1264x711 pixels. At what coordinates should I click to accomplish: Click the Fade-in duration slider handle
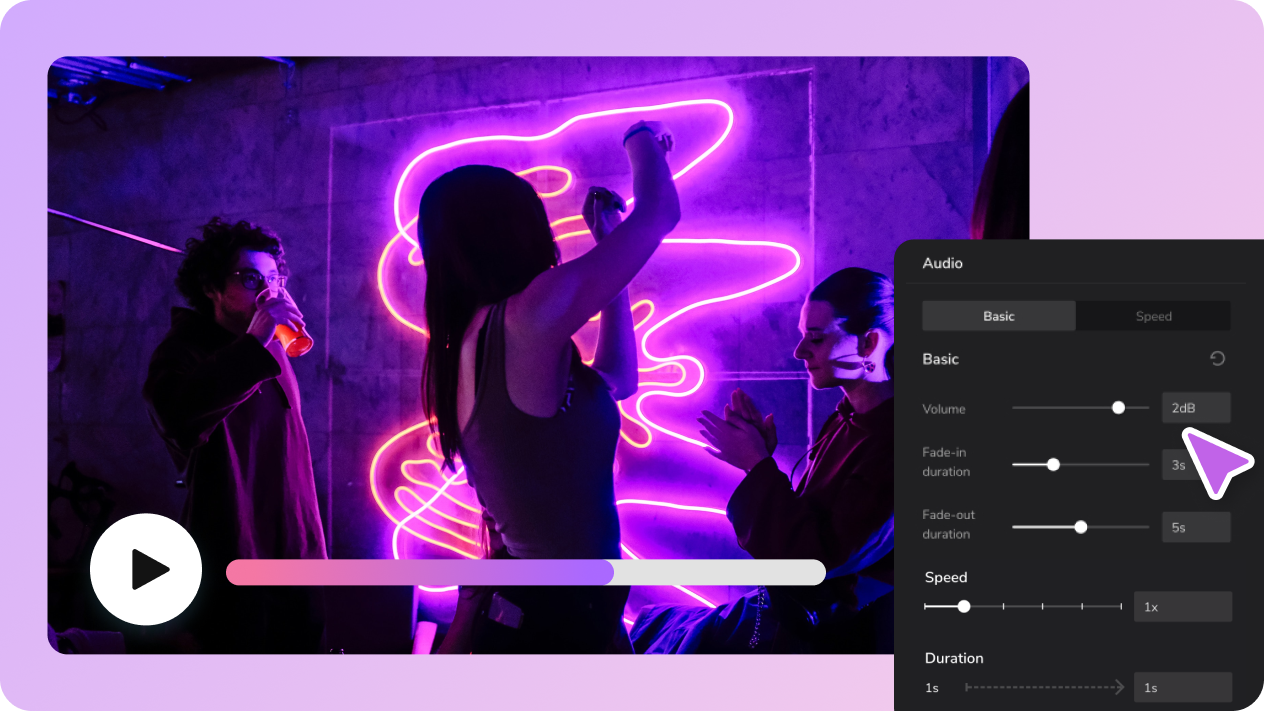tap(1053, 464)
